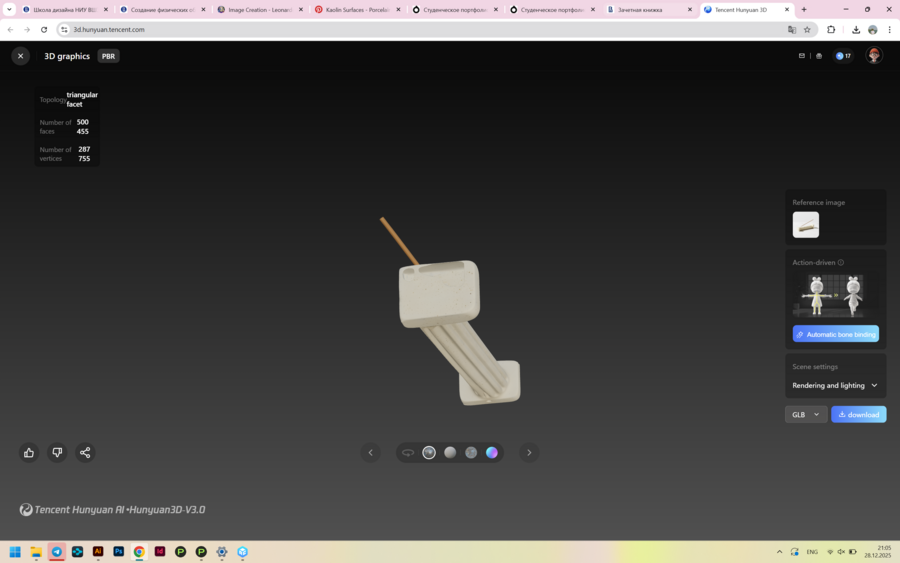The image size is (900, 563).
Task: Go to the previous model with left arrow
Action: pos(370,453)
